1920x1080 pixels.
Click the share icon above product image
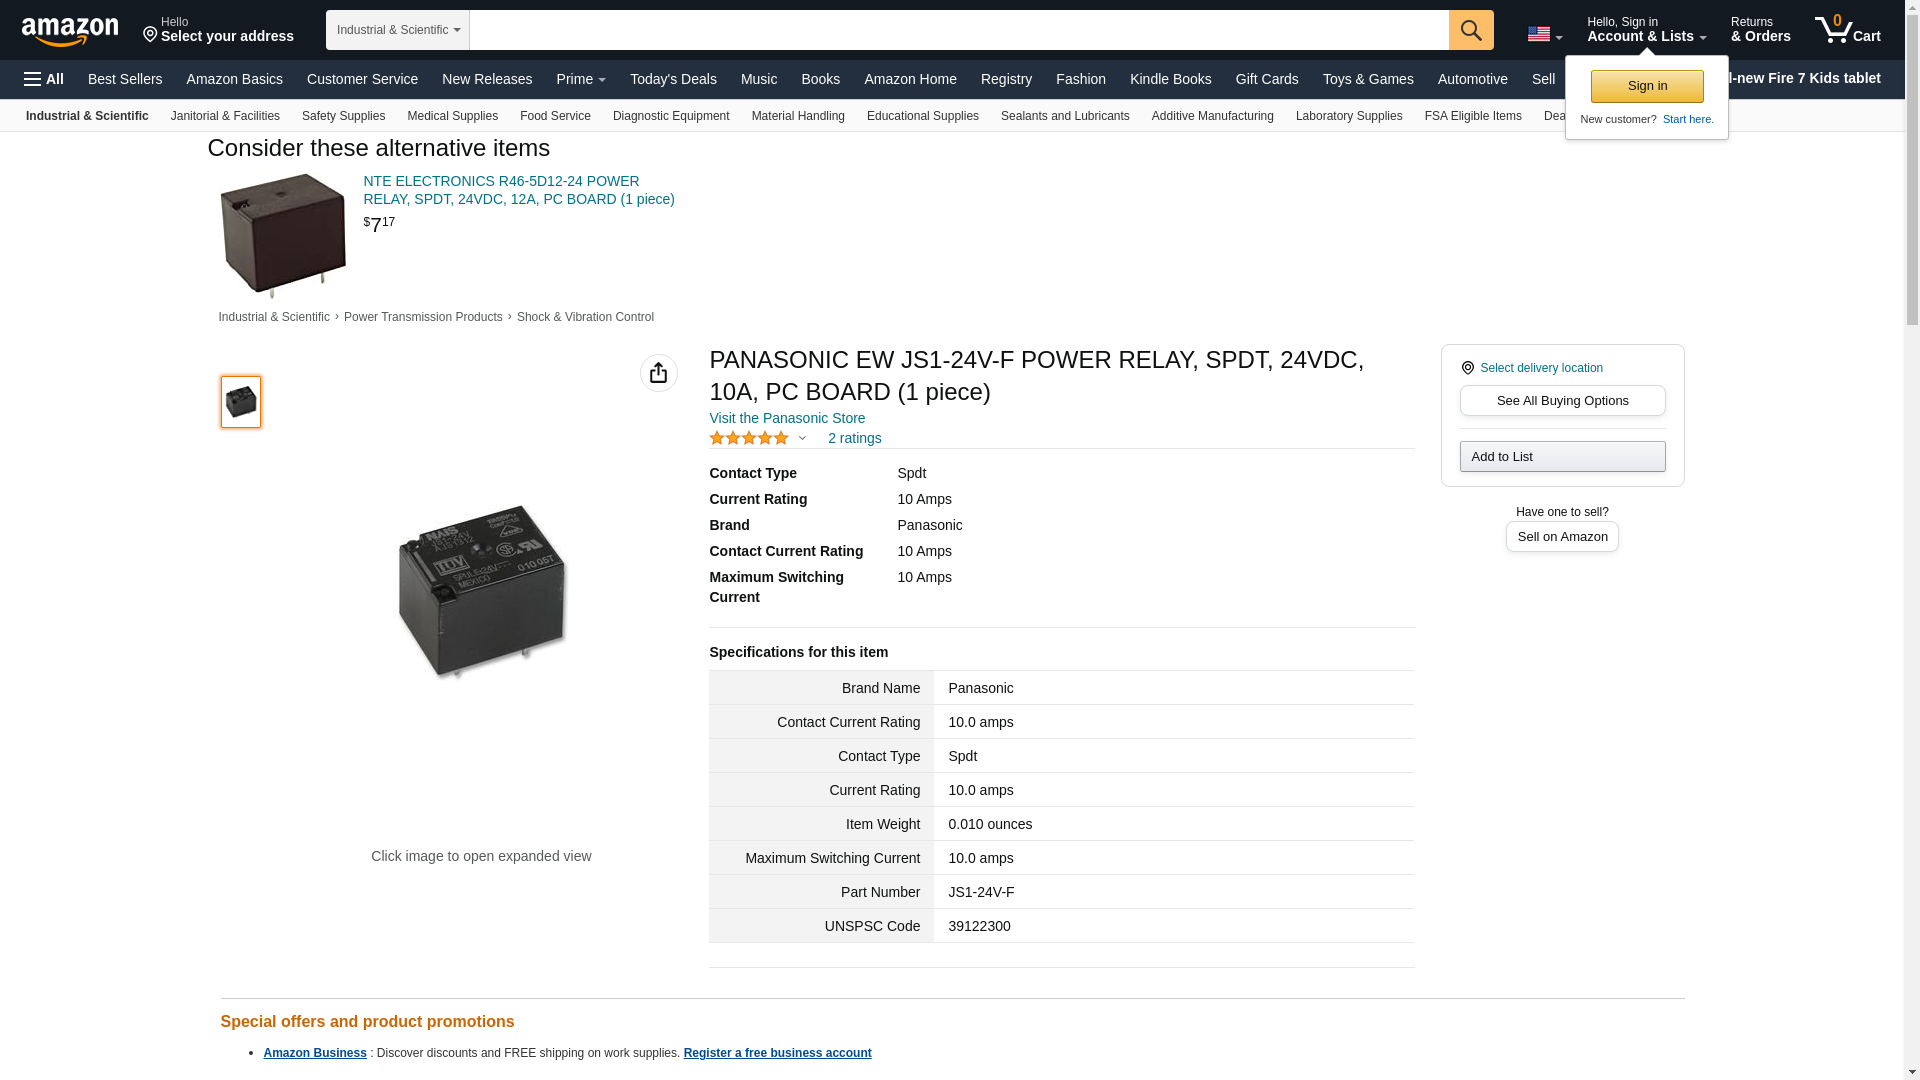tap(658, 373)
